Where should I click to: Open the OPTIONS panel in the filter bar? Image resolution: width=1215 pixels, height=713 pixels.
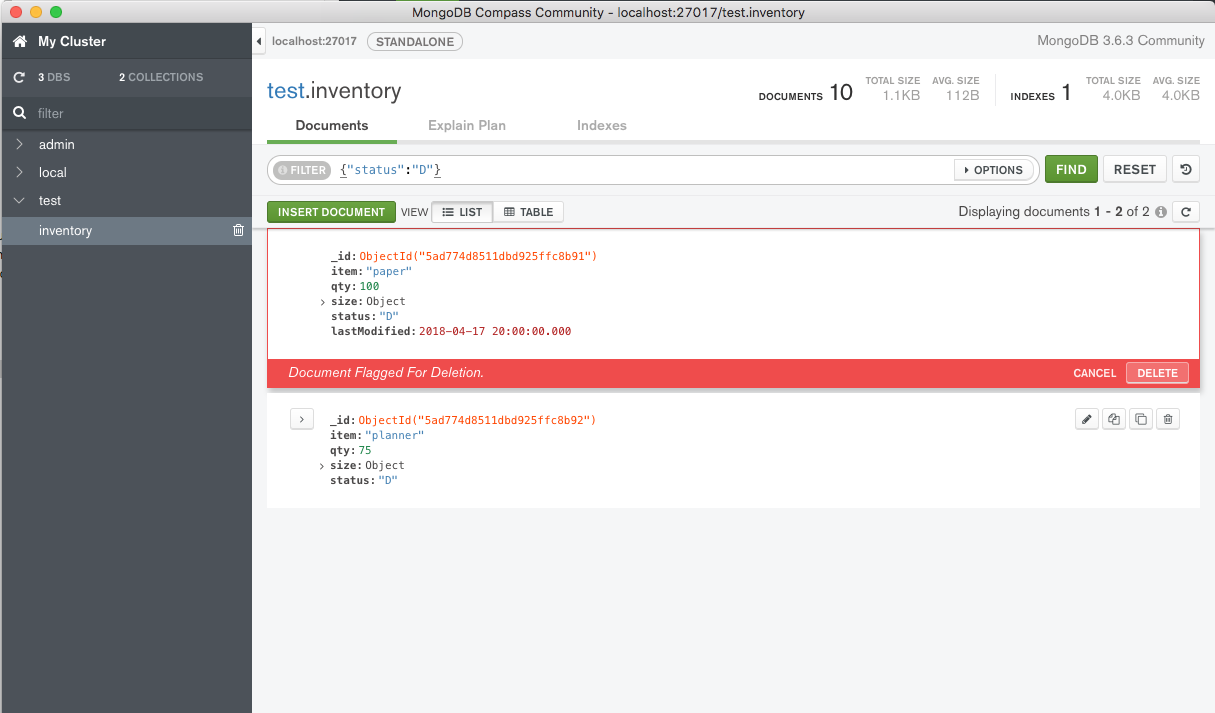pyautogui.click(x=994, y=169)
